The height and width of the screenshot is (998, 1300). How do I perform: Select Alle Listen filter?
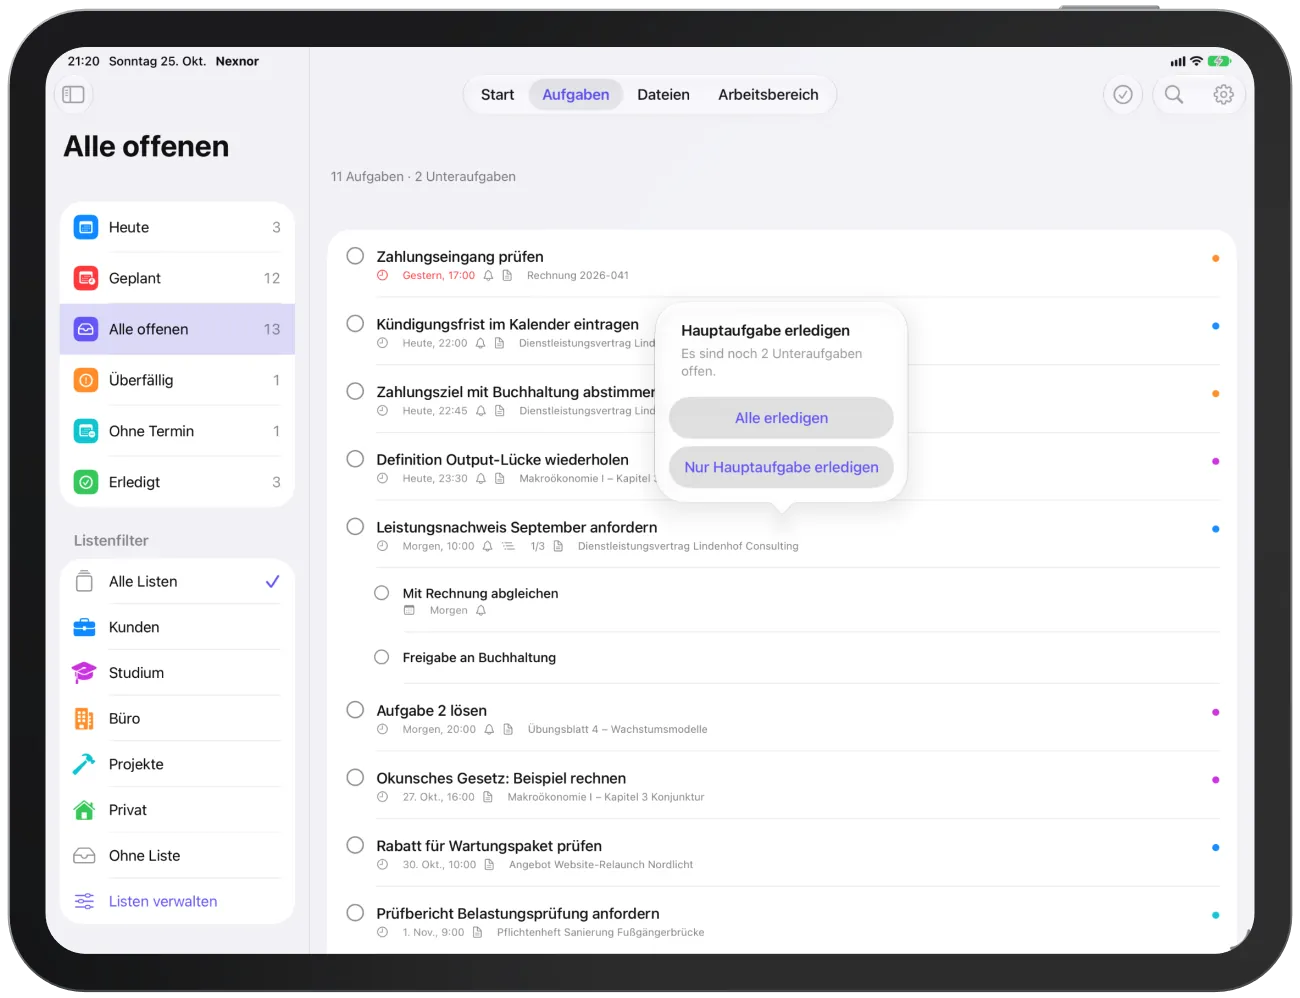click(x=177, y=582)
